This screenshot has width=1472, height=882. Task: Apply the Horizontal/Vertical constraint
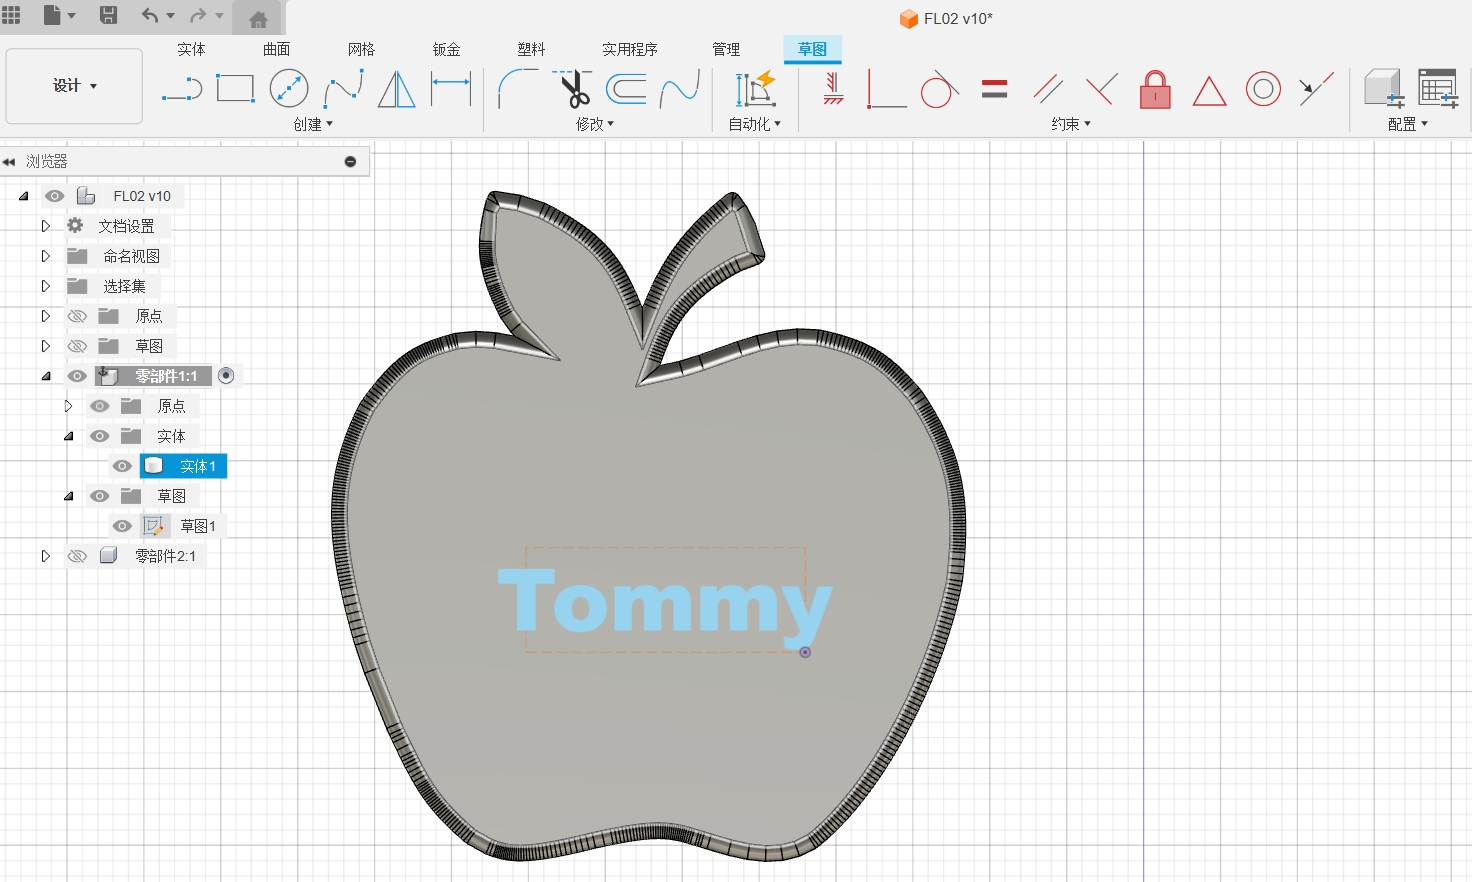click(x=833, y=89)
